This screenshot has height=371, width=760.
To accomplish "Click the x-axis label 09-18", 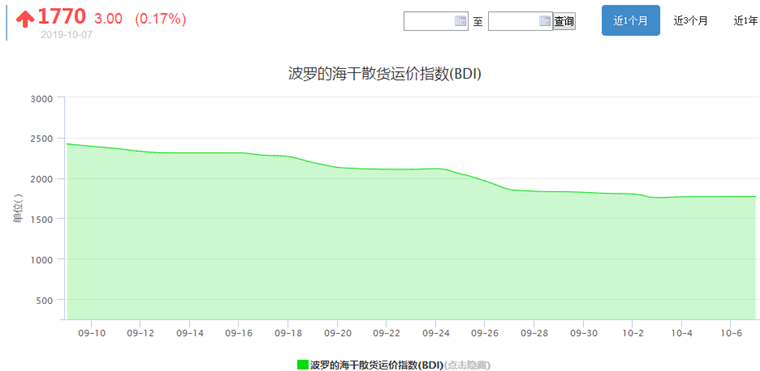I will coord(287,333).
